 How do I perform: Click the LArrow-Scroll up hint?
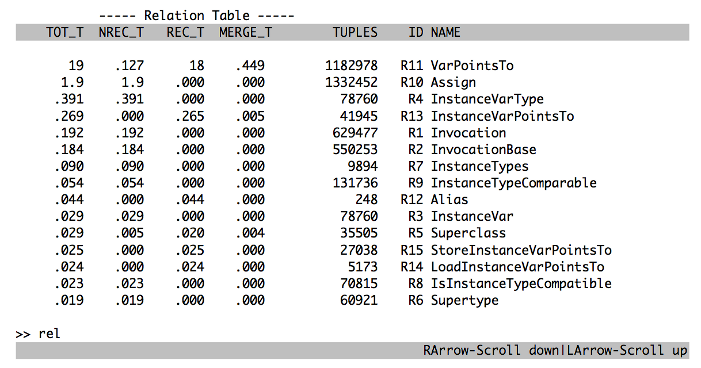click(x=627, y=350)
